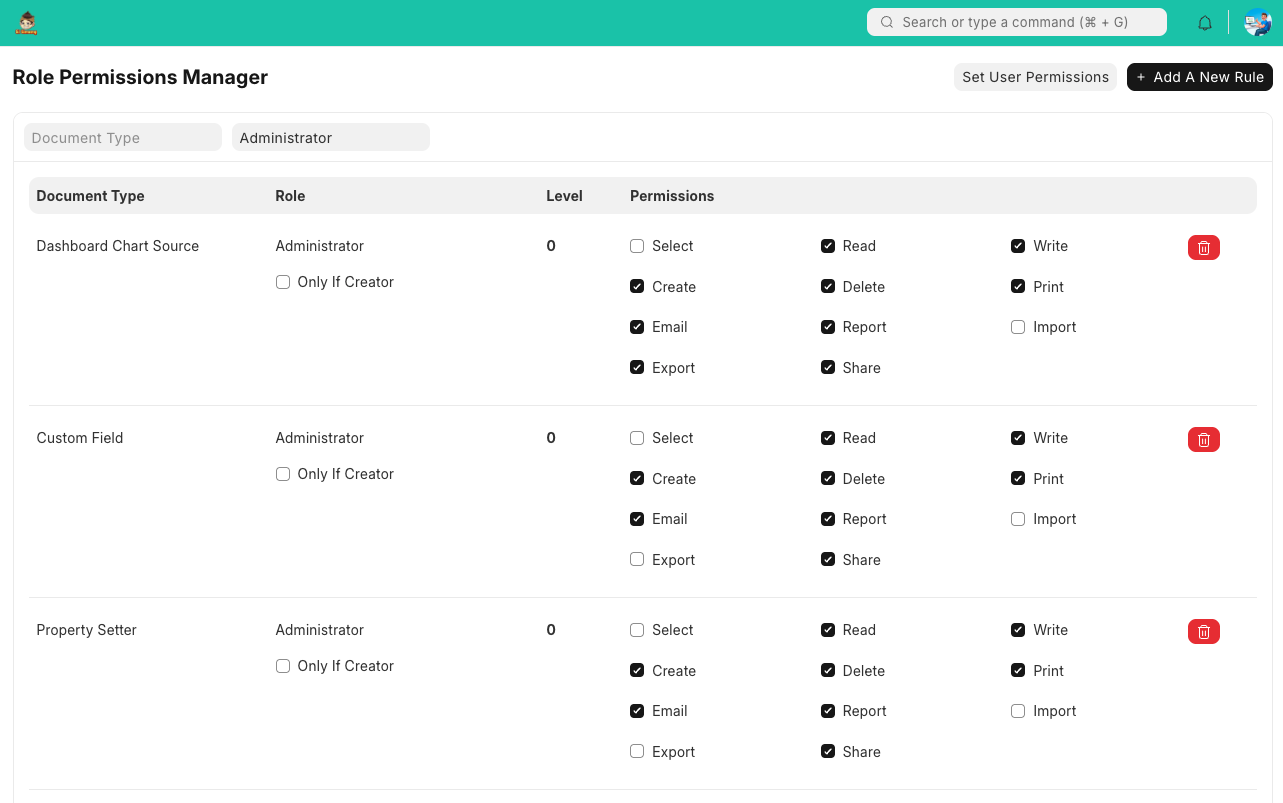Click the search magnifier icon
The width and height of the screenshot is (1283, 803).
tap(887, 21)
